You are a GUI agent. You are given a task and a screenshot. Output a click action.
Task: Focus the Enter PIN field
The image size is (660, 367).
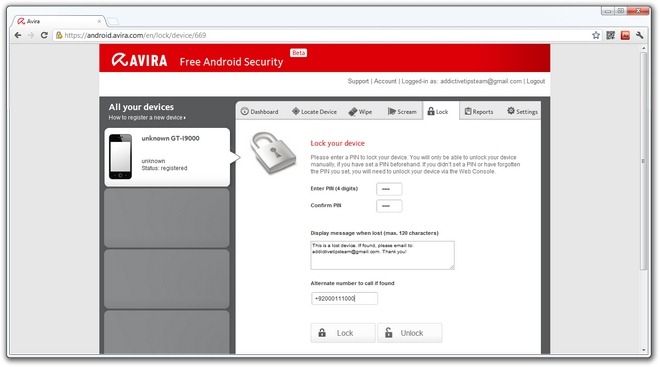click(x=389, y=189)
